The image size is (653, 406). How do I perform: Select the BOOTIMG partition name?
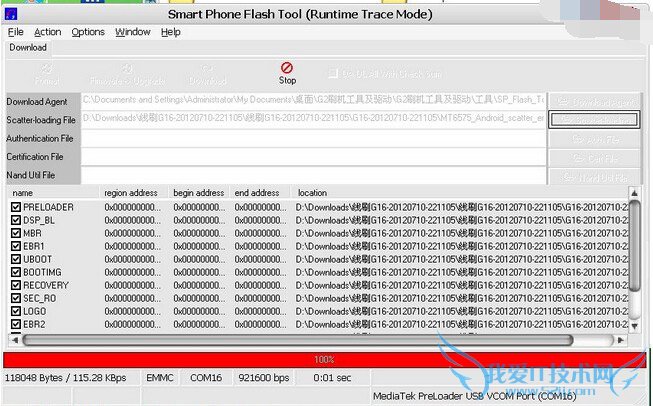pyautogui.click(x=42, y=272)
